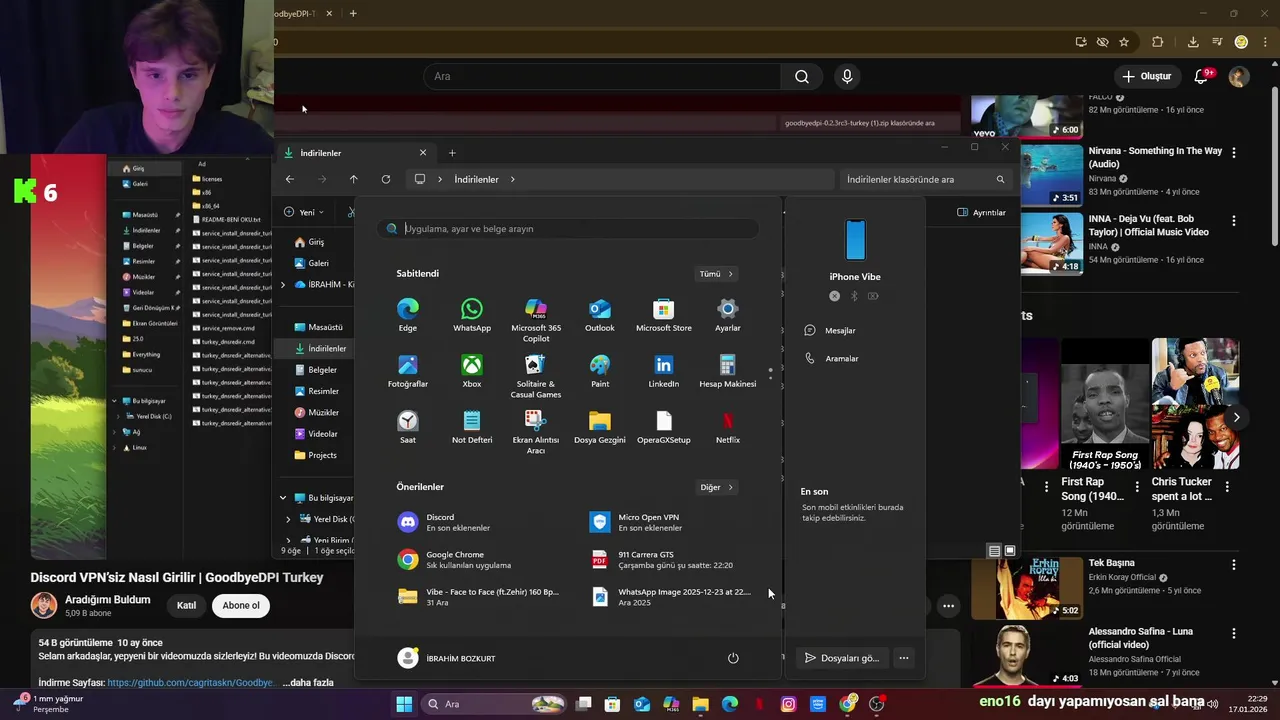Expand Bu bilgisayar tree node
Screen dimensions: 1280x720
click(283, 498)
